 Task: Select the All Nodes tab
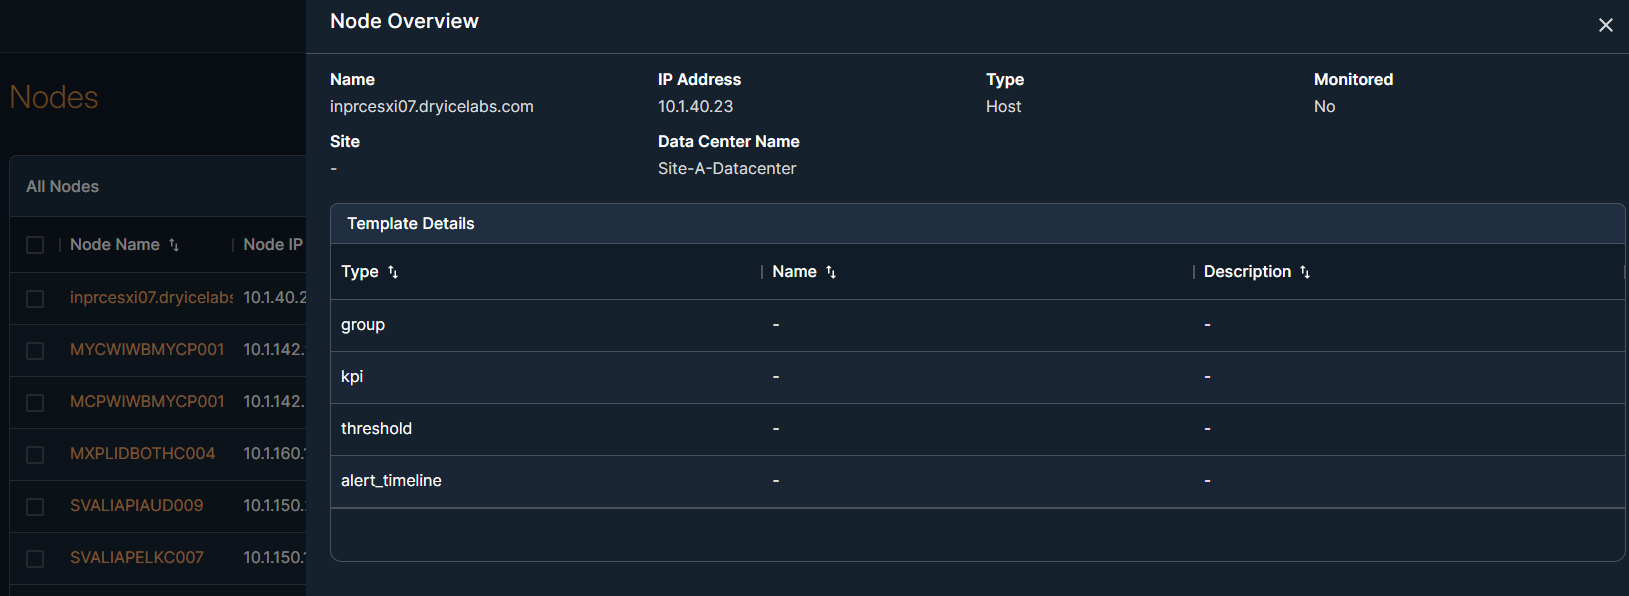click(x=62, y=187)
